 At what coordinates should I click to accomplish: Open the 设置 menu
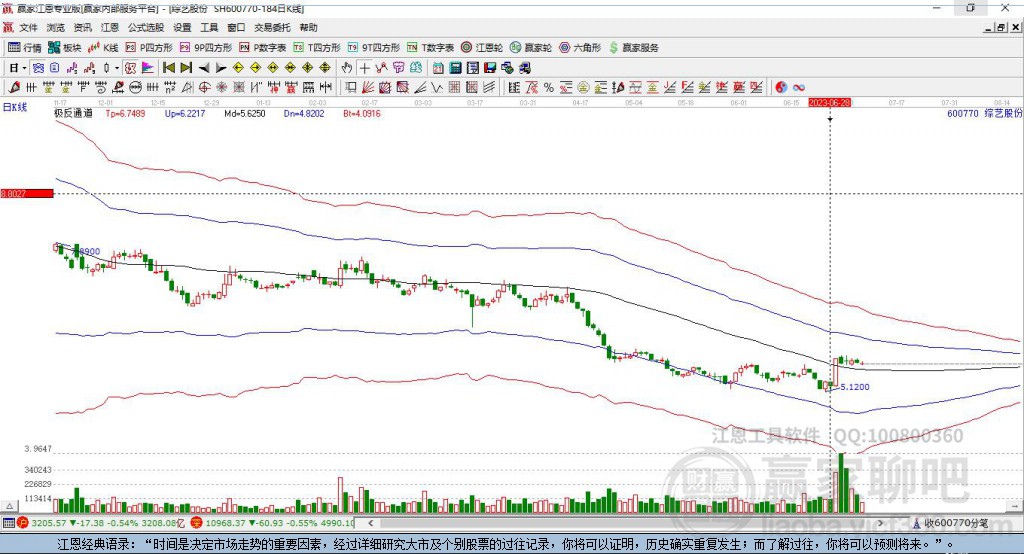pyautogui.click(x=182, y=27)
